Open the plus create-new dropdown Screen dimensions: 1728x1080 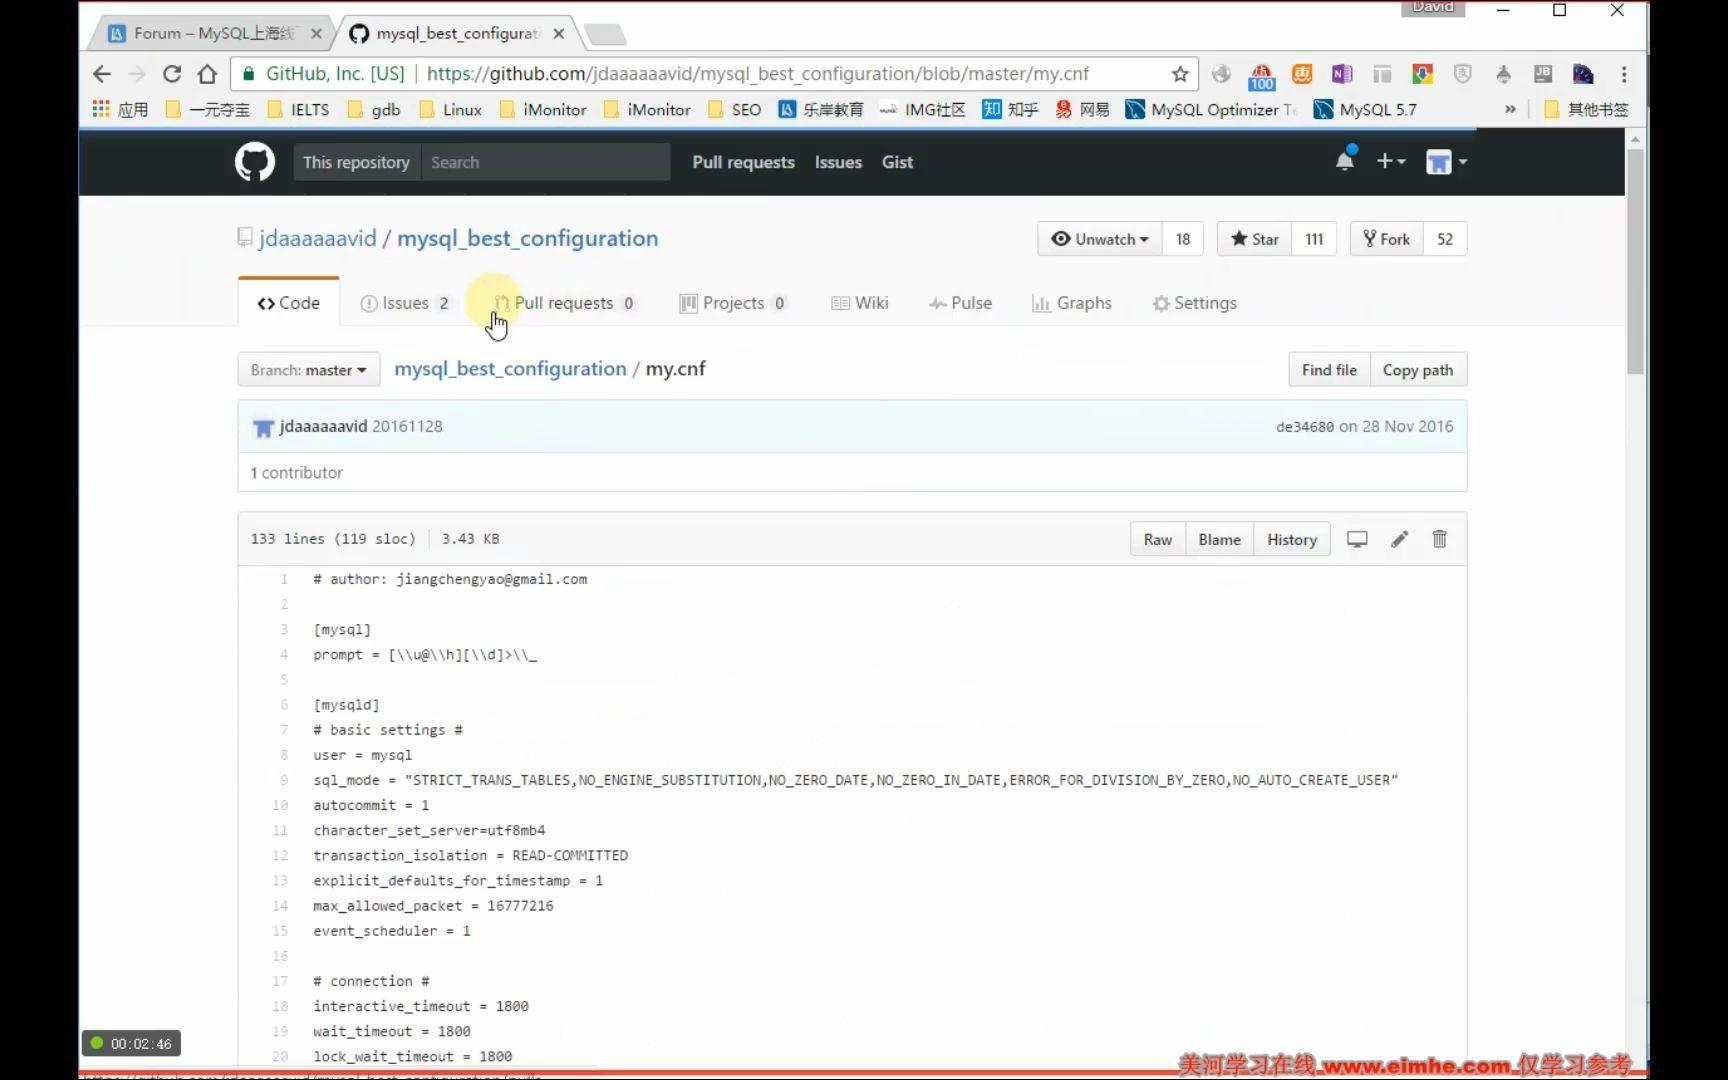point(1391,161)
